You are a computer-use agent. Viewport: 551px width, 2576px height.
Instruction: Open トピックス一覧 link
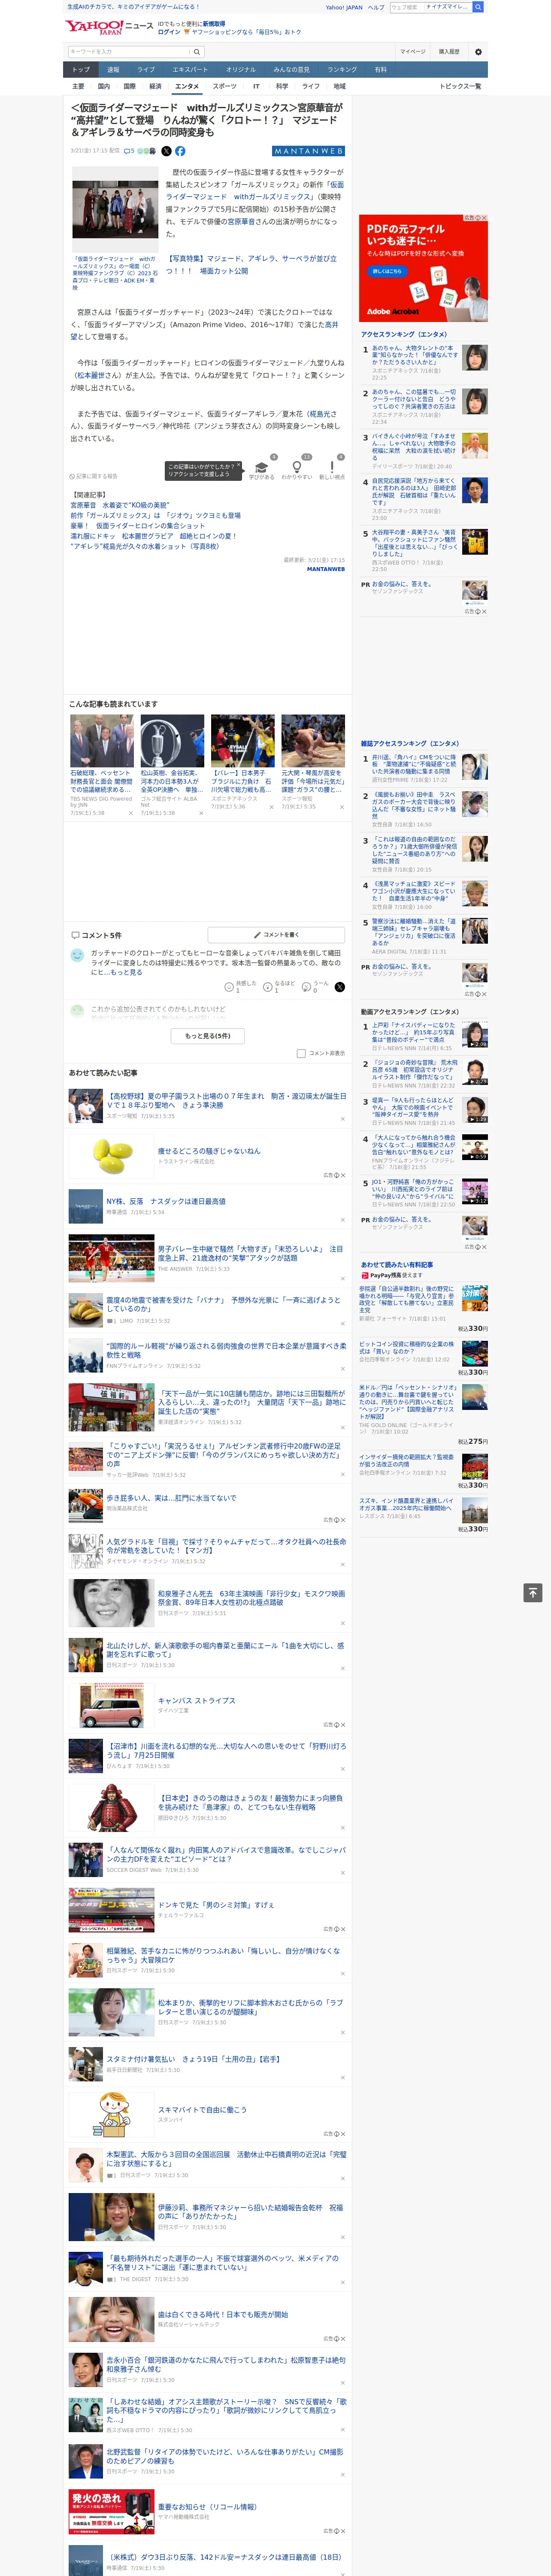point(460,86)
